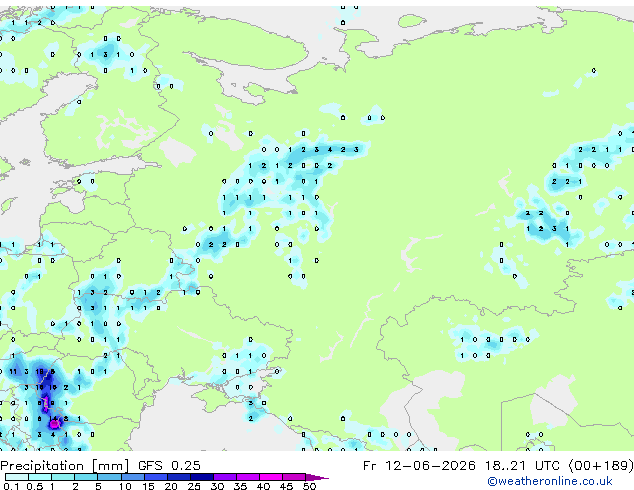
Task: Pick the 10–15 mm blue legend swatch
Action: pyautogui.click(x=132, y=477)
